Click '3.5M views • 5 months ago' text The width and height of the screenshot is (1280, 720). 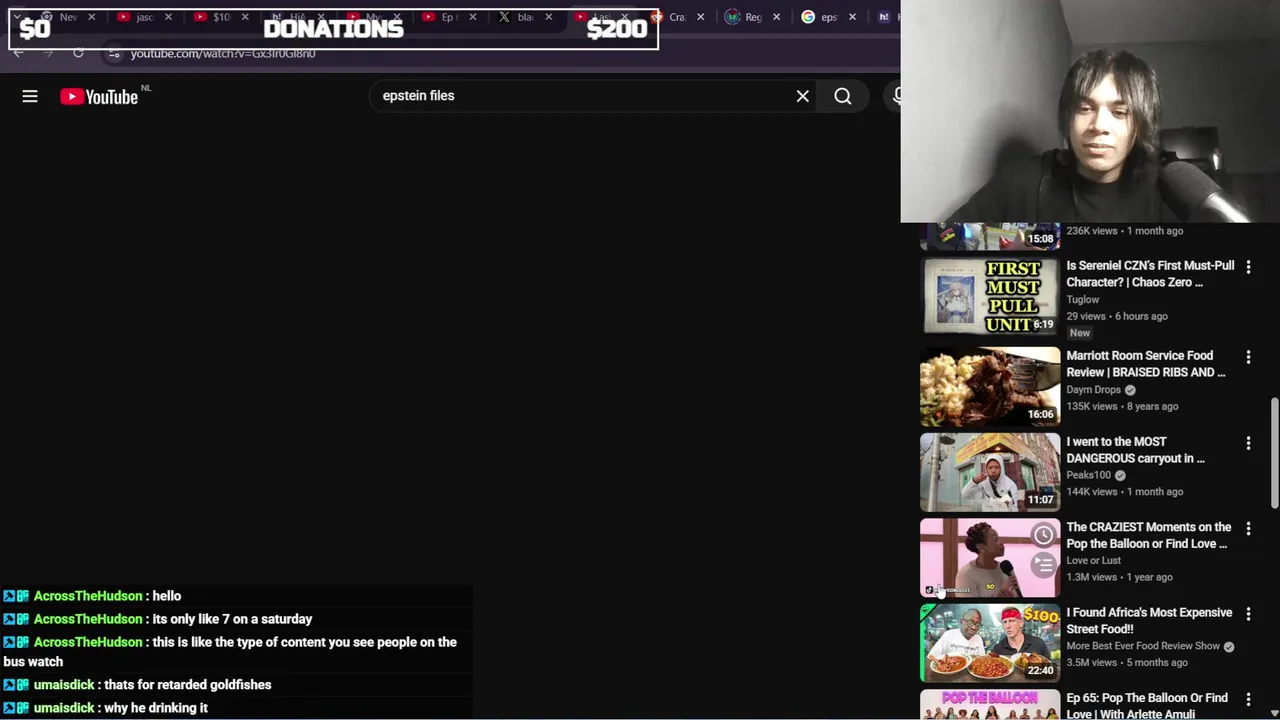pyautogui.click(x=1127, y=663)
